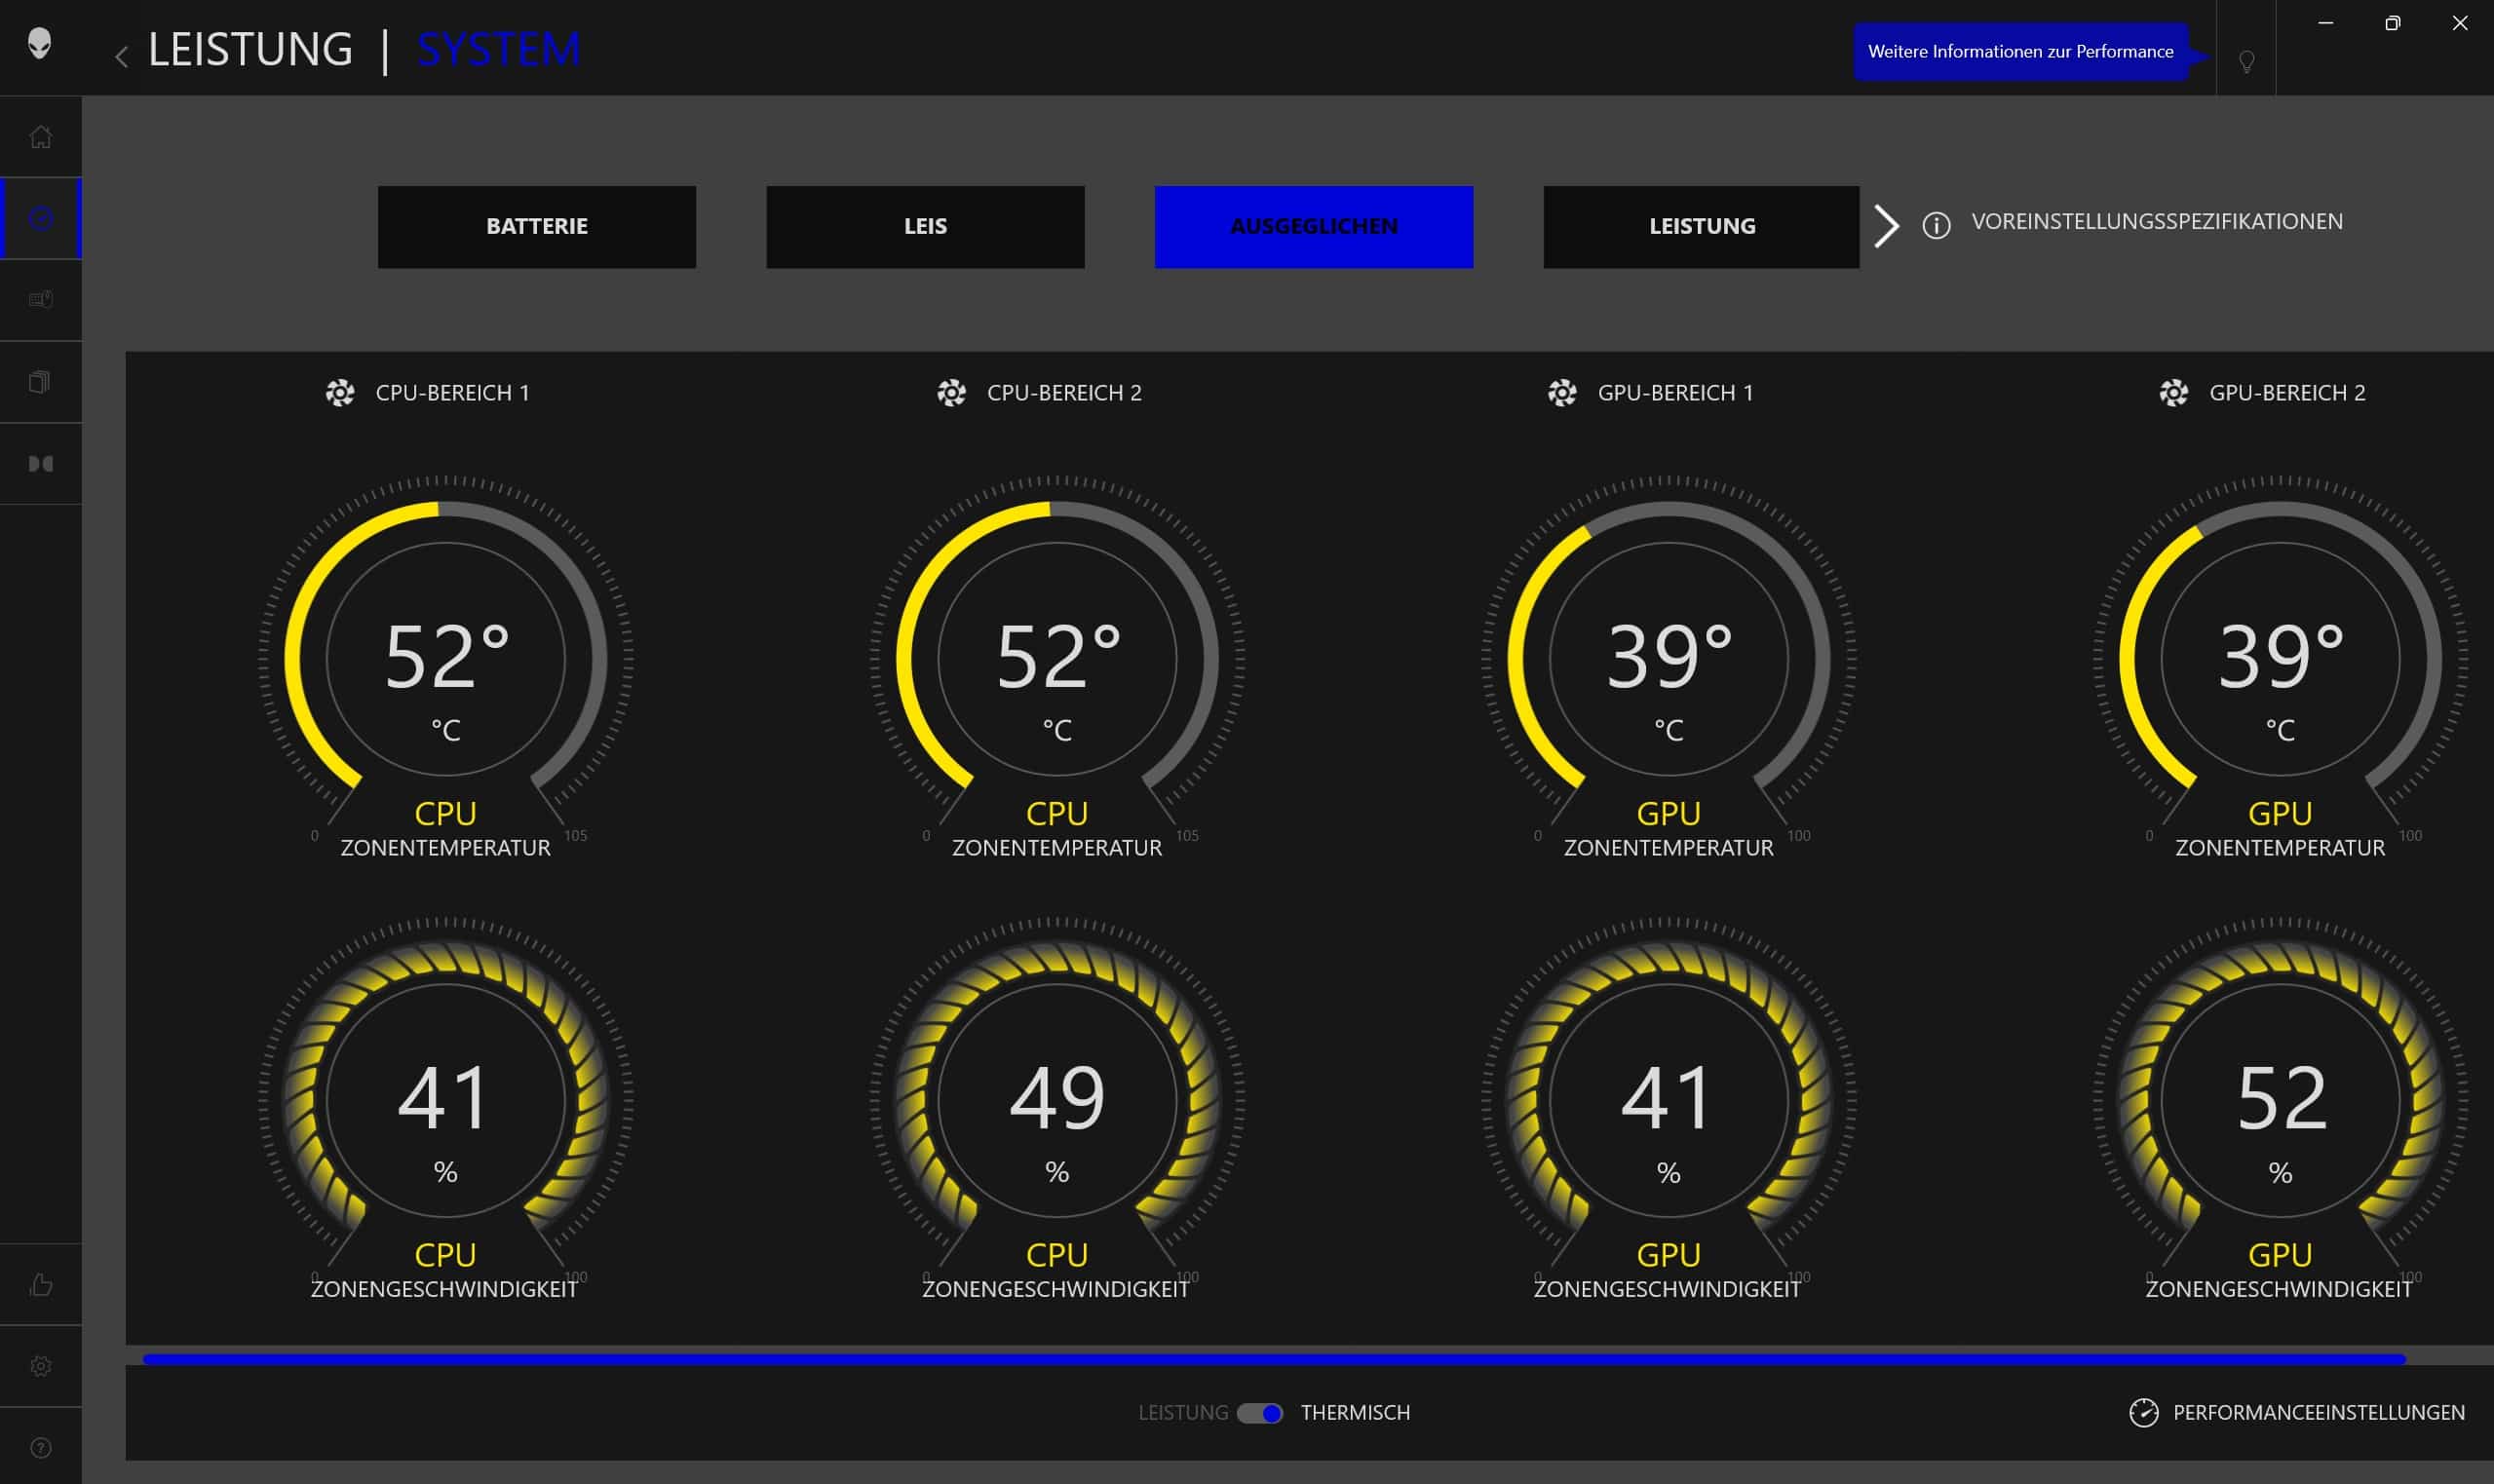Go back using the chevron beside LEISTUNG

[122, 56]
